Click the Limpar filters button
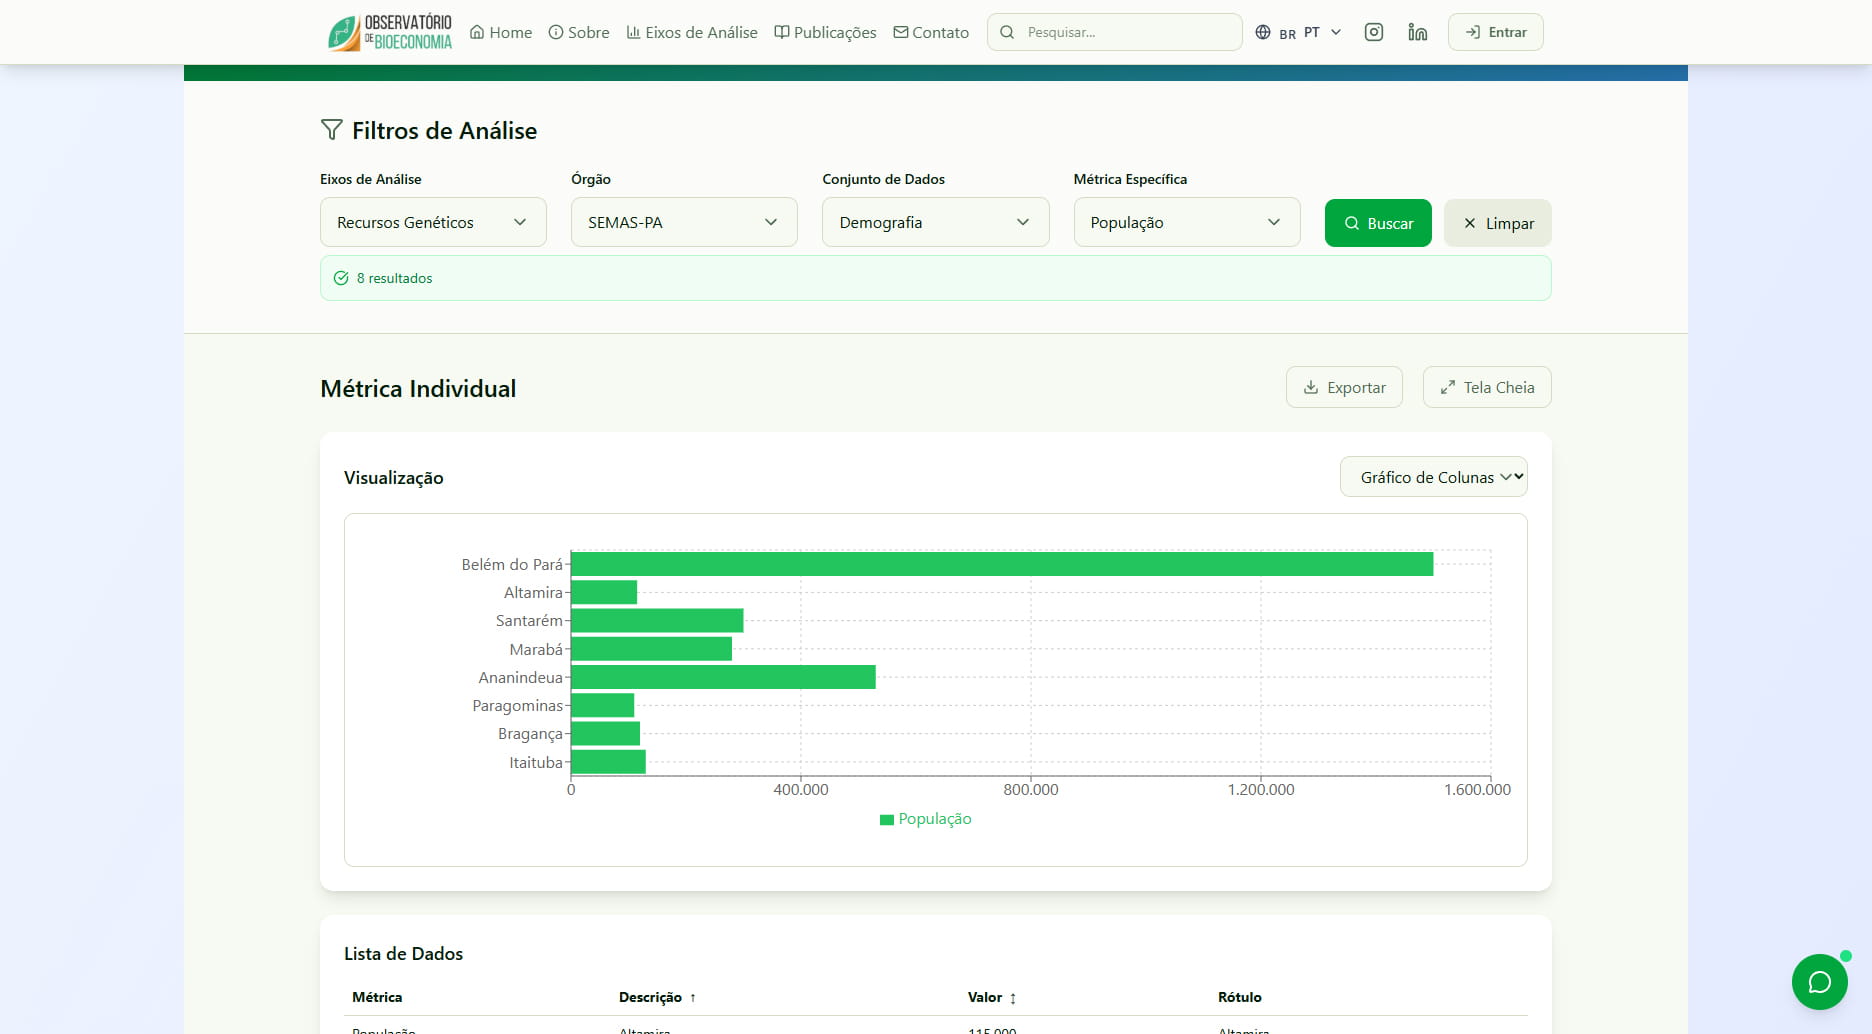The image size is (1872, 1034). tap(1497, 223)
